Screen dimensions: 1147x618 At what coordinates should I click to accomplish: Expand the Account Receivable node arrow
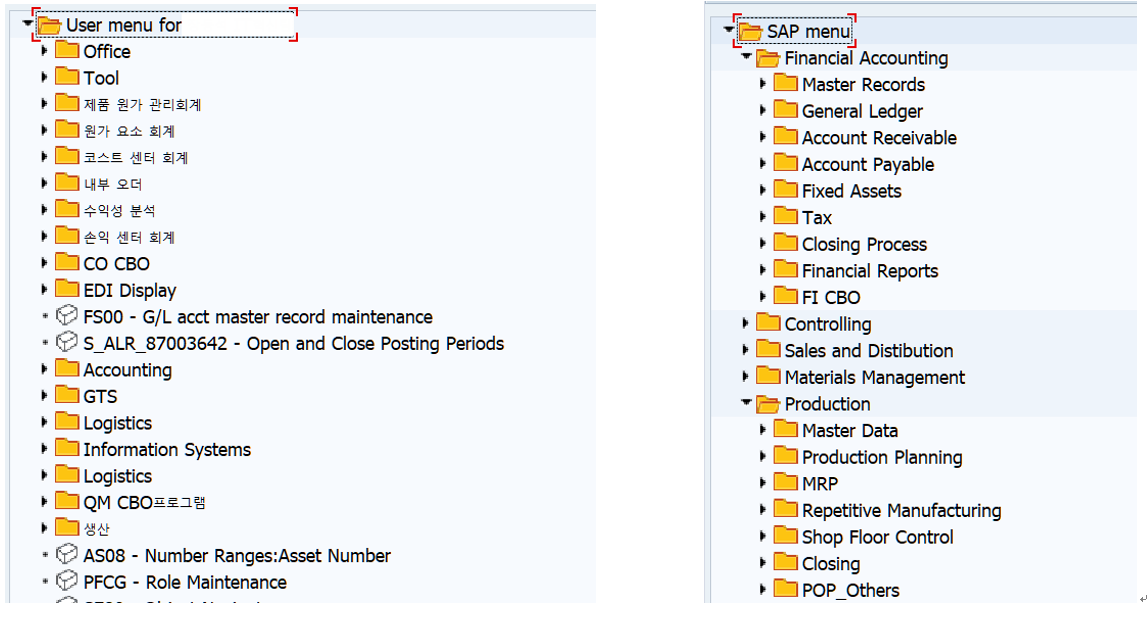click(x=763, y=137)
